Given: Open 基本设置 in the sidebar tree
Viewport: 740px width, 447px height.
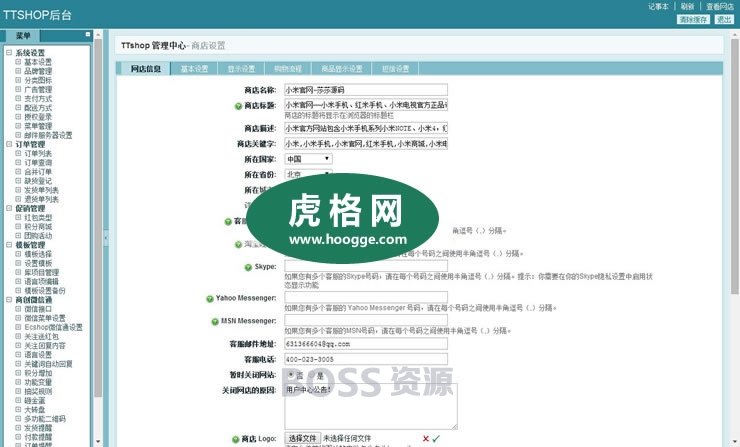Looking at the screenshot, I should 38,62.
